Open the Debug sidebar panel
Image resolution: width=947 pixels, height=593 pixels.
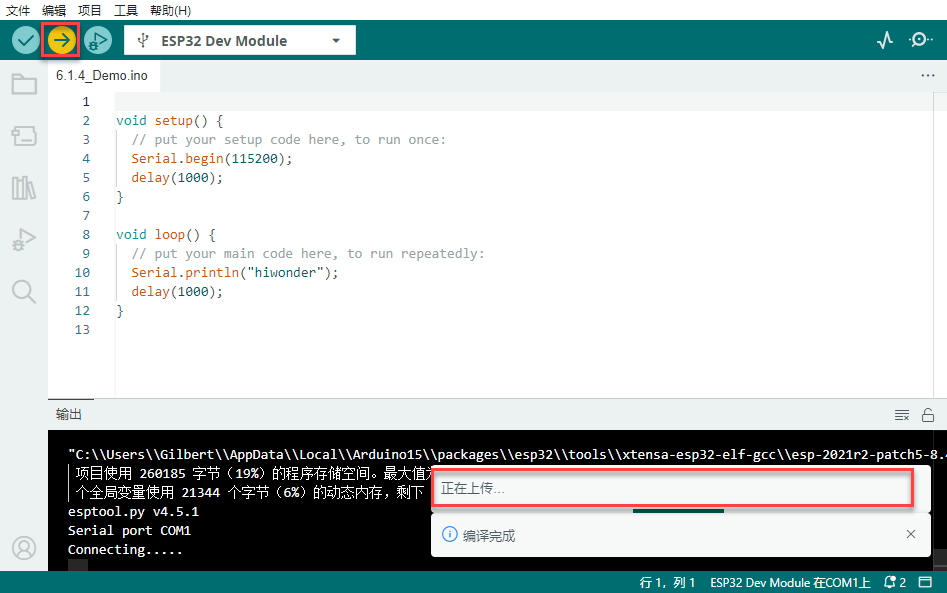click(x=24, y=240)
